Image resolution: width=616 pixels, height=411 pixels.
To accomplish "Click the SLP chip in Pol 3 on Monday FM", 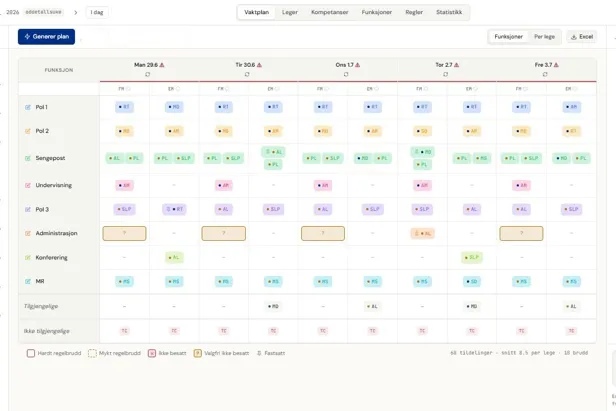I will tap(125, 209).
